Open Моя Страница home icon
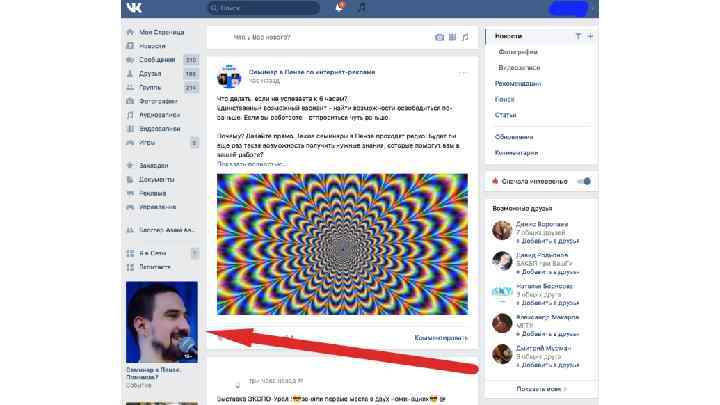720x405 pixels. click(130, 32)
